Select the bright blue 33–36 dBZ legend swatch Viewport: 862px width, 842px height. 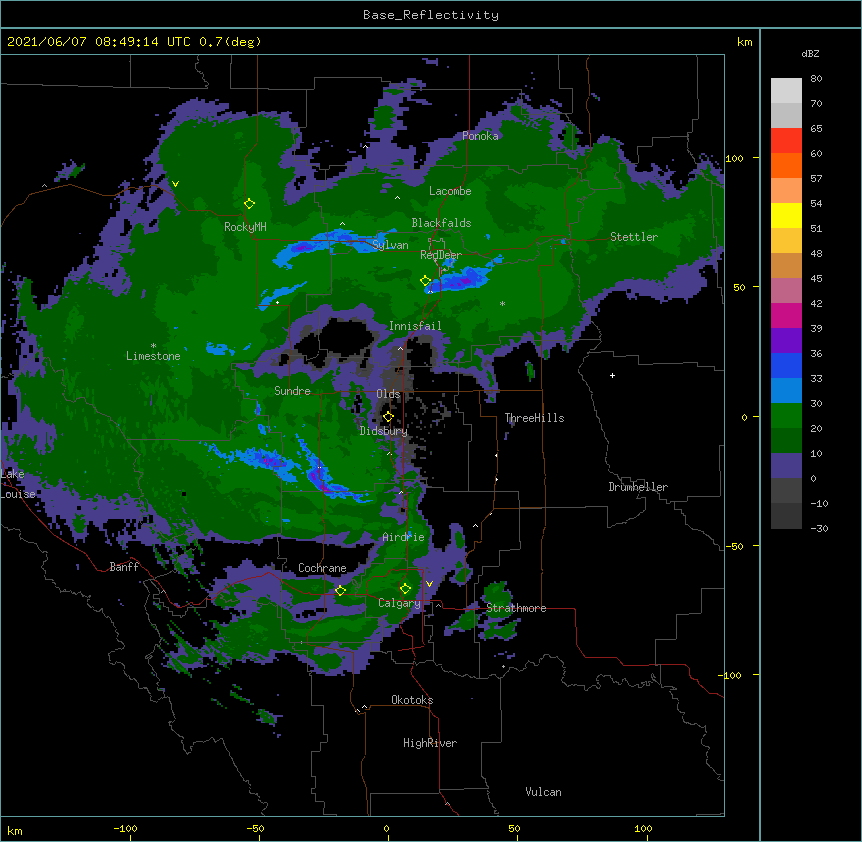(786, 365)
